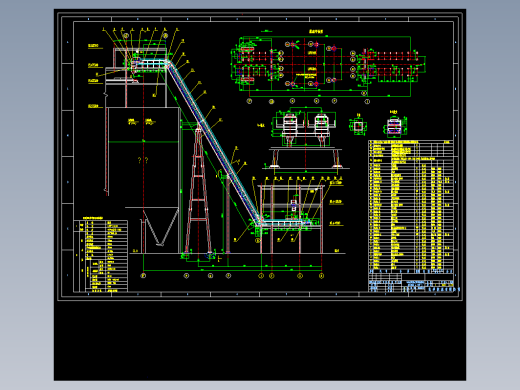Click the top elevation label at upper left
520x390 pixels.
[94, 46]
